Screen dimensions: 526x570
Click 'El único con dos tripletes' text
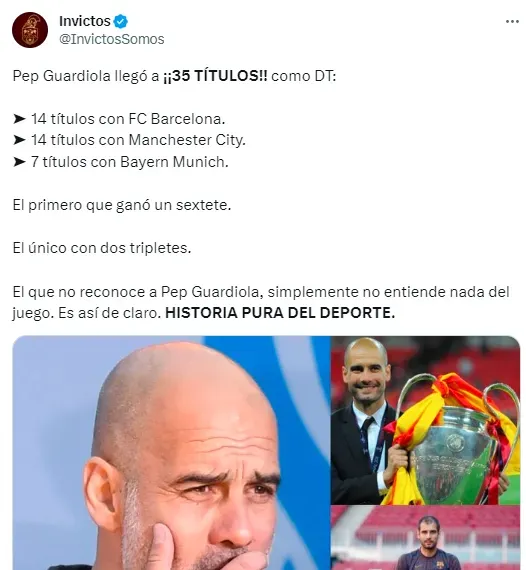pos(102,248)
